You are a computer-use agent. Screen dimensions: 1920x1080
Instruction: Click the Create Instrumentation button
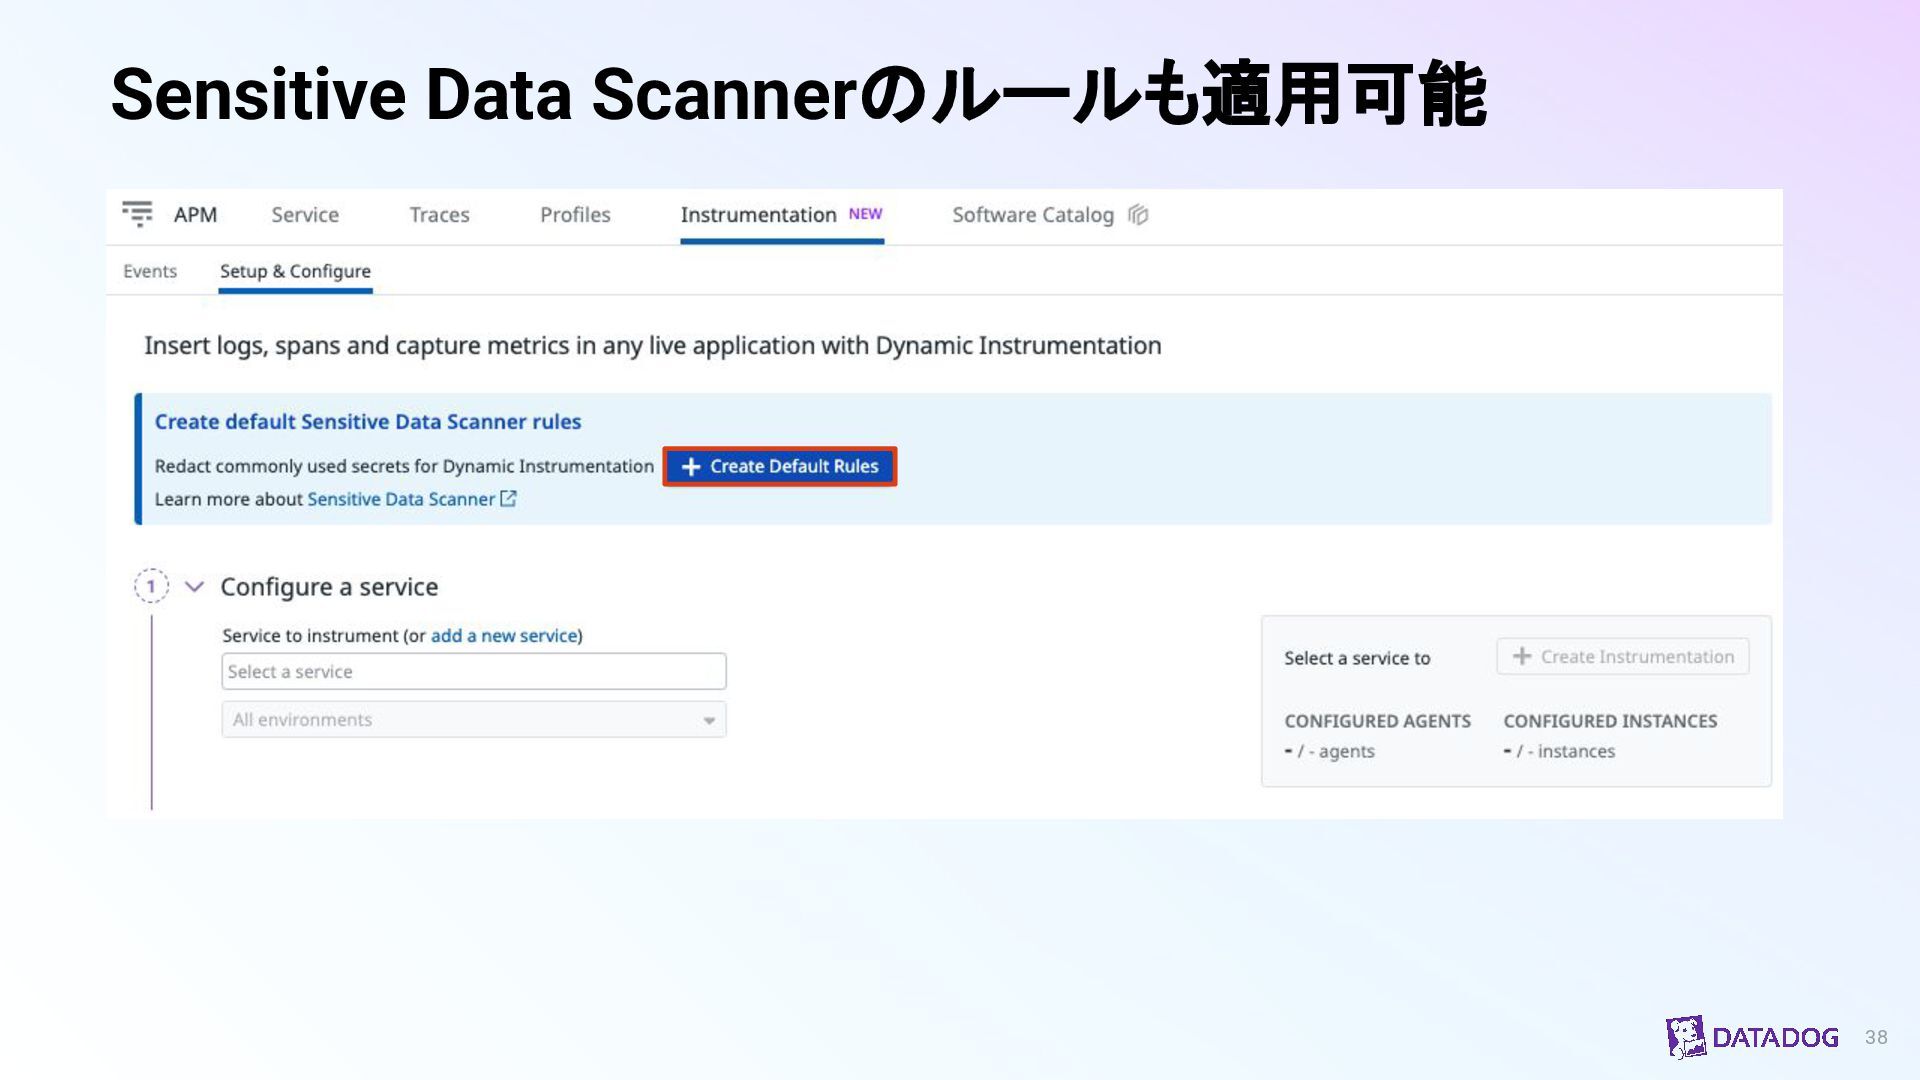(1622, 657)
